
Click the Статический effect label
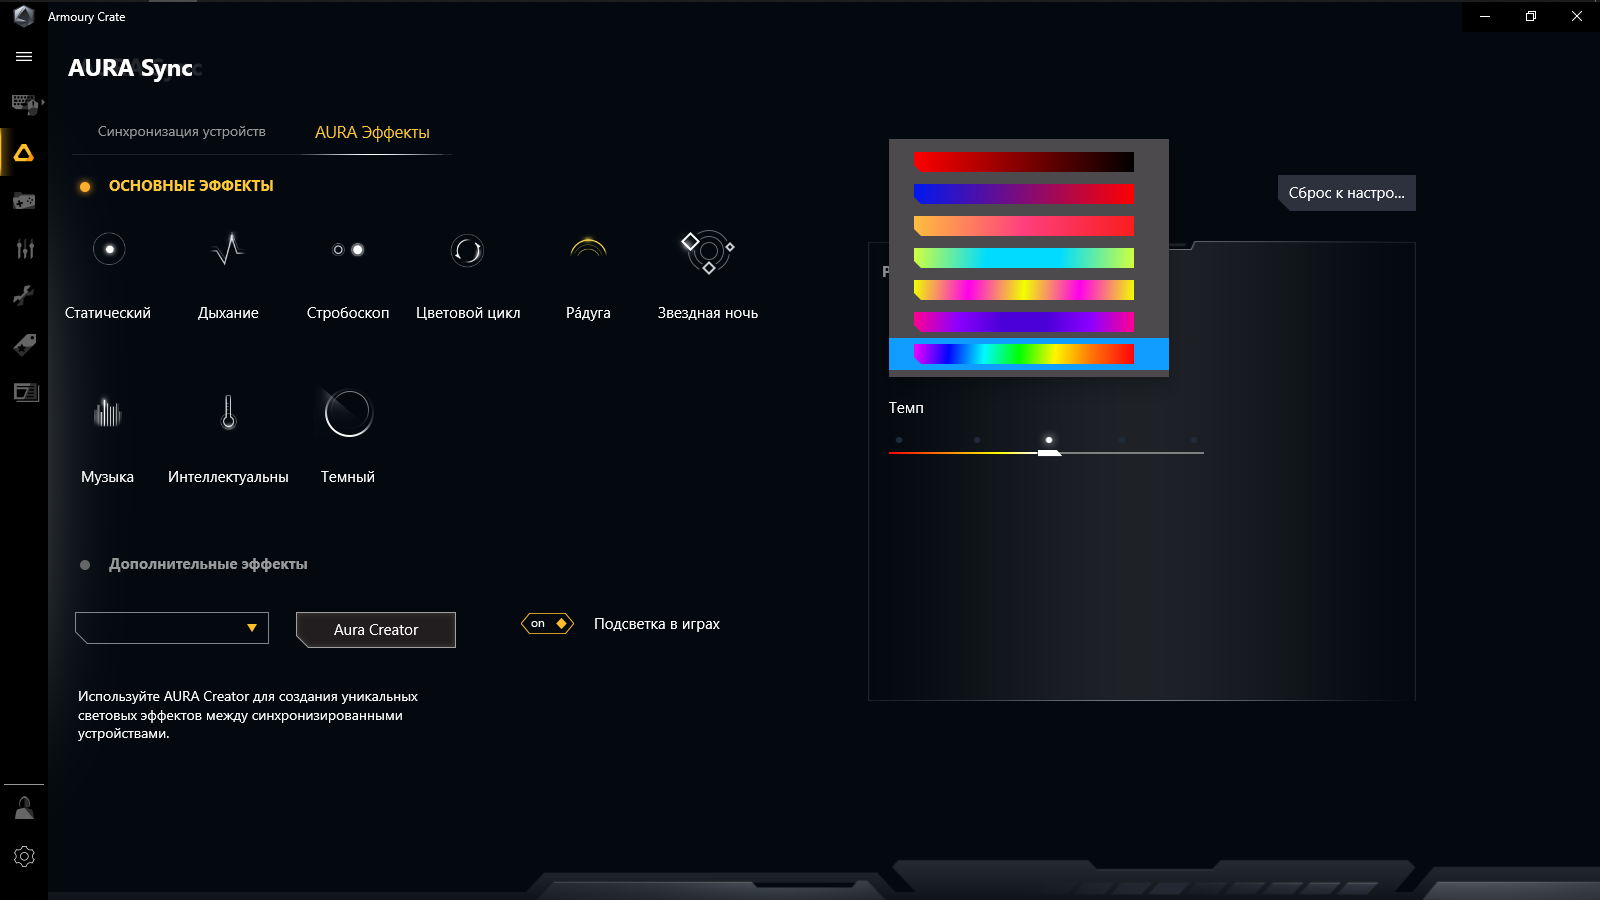[x=108, y=313]
